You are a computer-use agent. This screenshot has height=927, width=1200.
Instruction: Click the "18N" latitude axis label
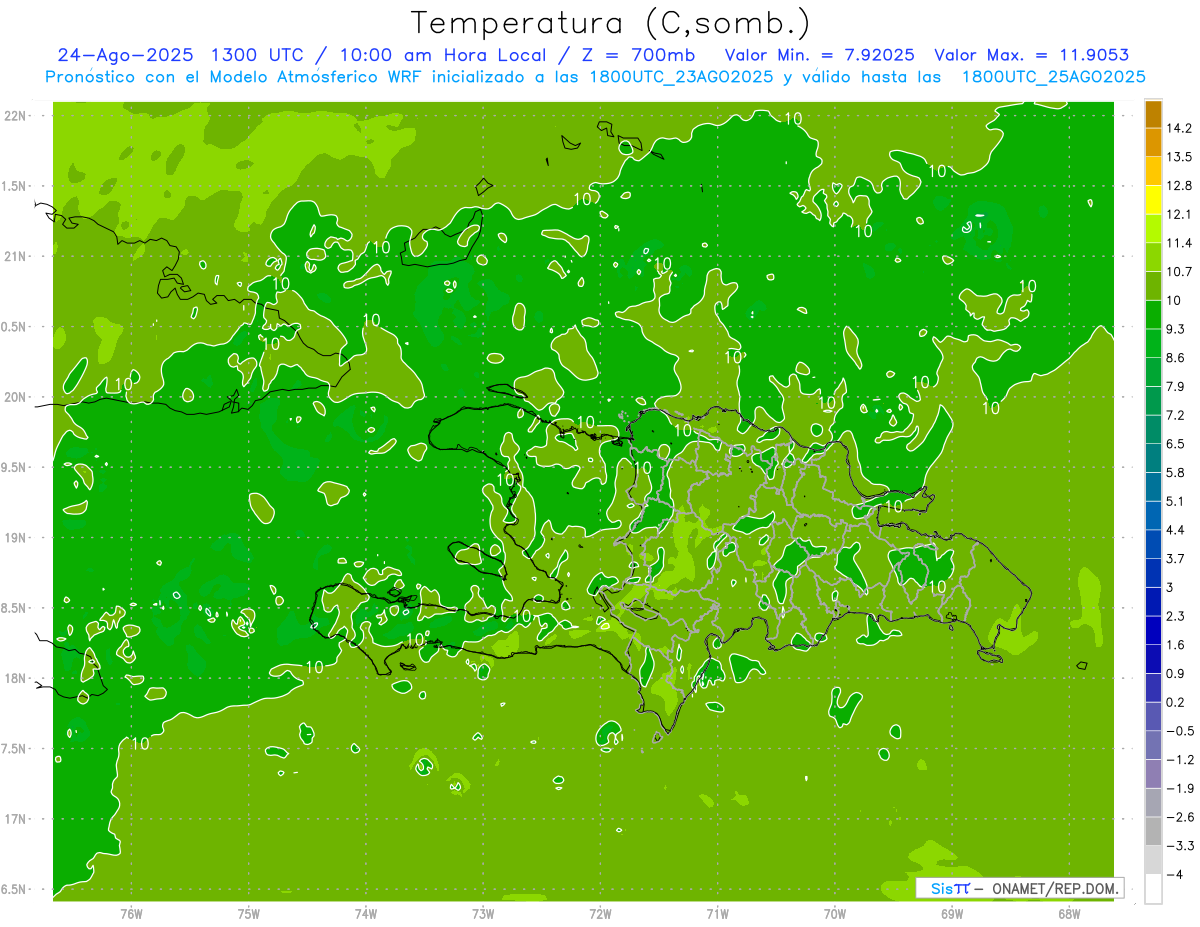[x=17, y=678]
